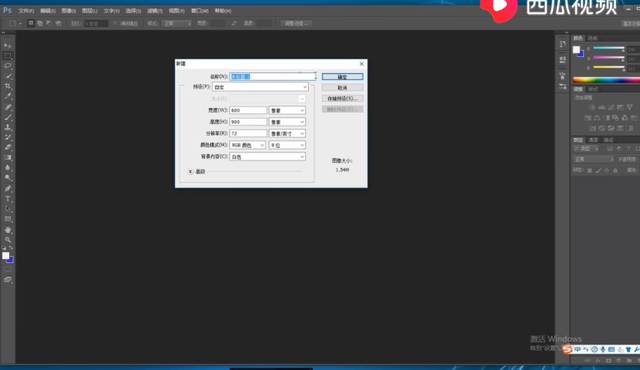Open the width units dropdown
Screen dimensions: 640x370
(x=287, y=110)
